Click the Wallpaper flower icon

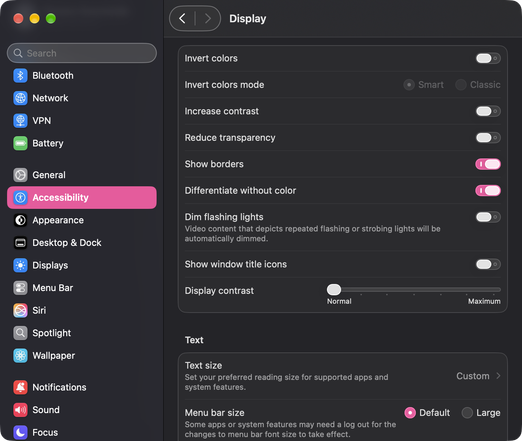coord(20,356)
